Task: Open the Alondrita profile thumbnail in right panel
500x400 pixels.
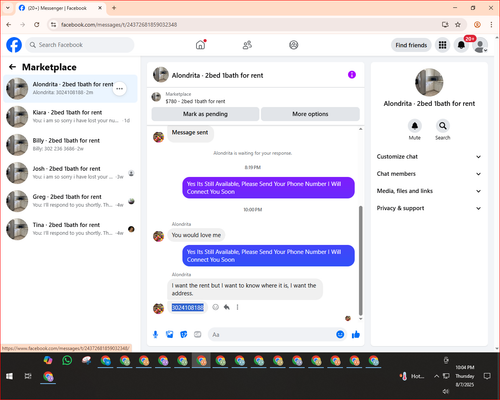Action: click(429, 82)
